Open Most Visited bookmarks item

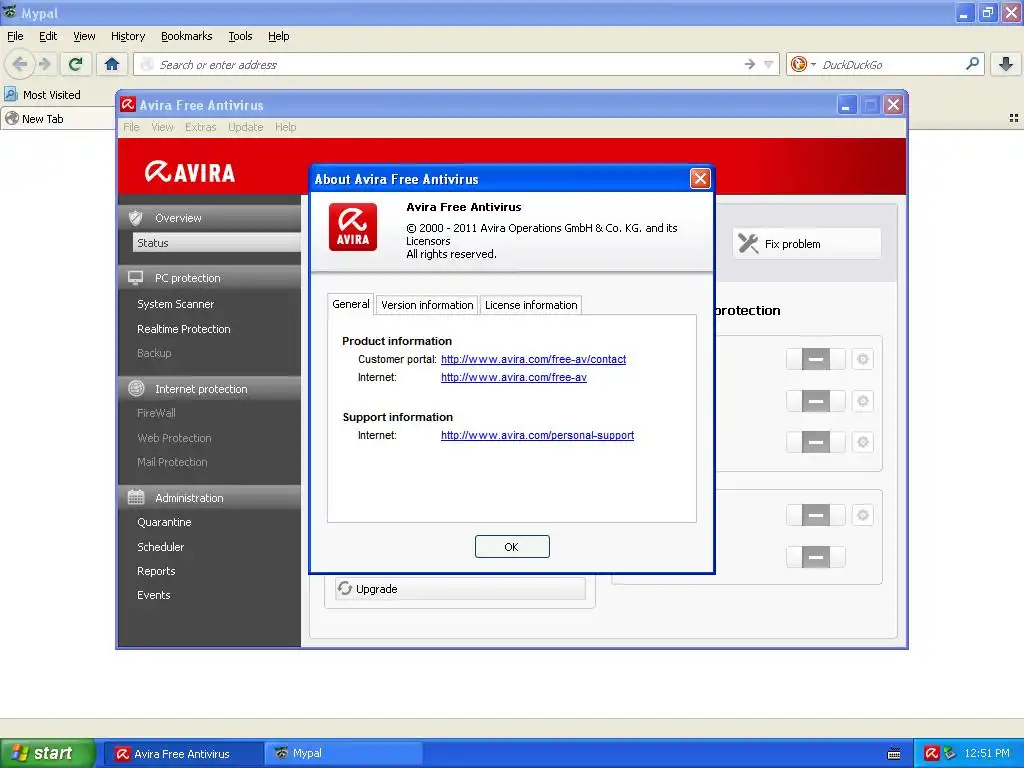point(42,95)
